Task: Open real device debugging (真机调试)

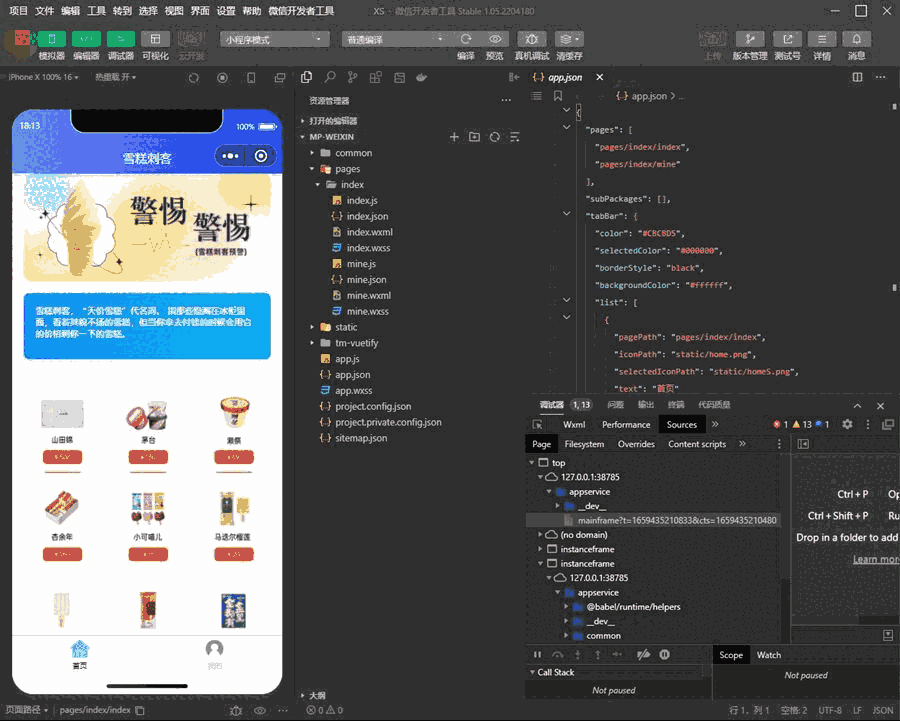Action: (531, 39)
